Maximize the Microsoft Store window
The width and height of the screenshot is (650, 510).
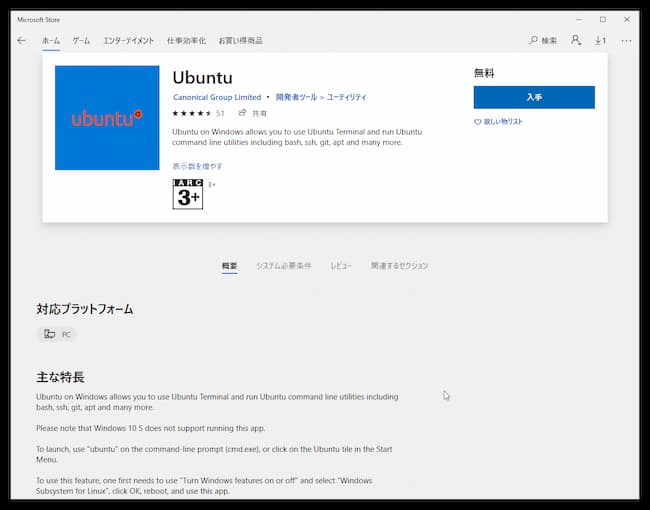point(603,19)
